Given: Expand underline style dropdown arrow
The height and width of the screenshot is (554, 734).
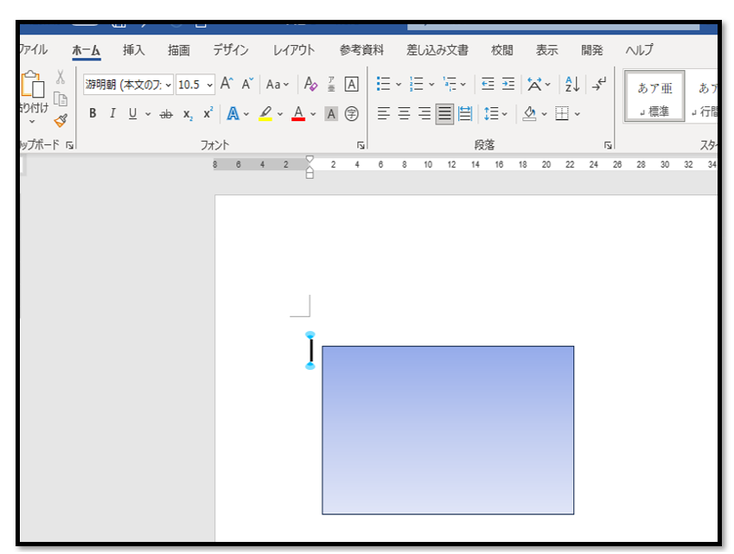Looking at the screenshot, I should (148, 114).
